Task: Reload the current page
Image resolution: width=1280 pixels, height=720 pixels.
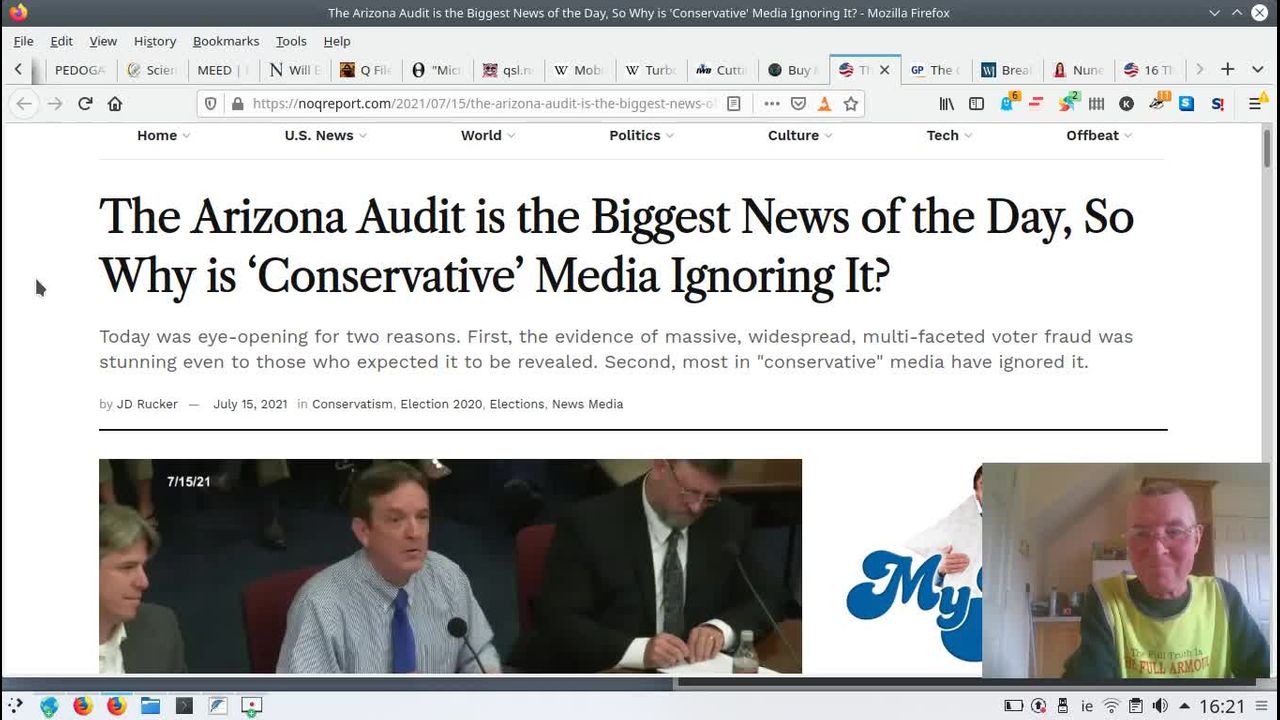Action: [85, 104]
